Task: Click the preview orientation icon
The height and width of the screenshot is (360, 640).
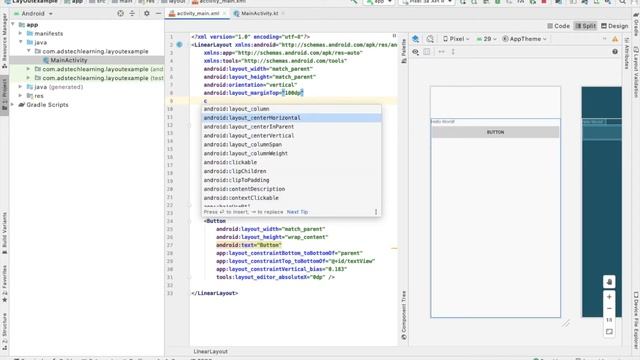Action: 430,39
